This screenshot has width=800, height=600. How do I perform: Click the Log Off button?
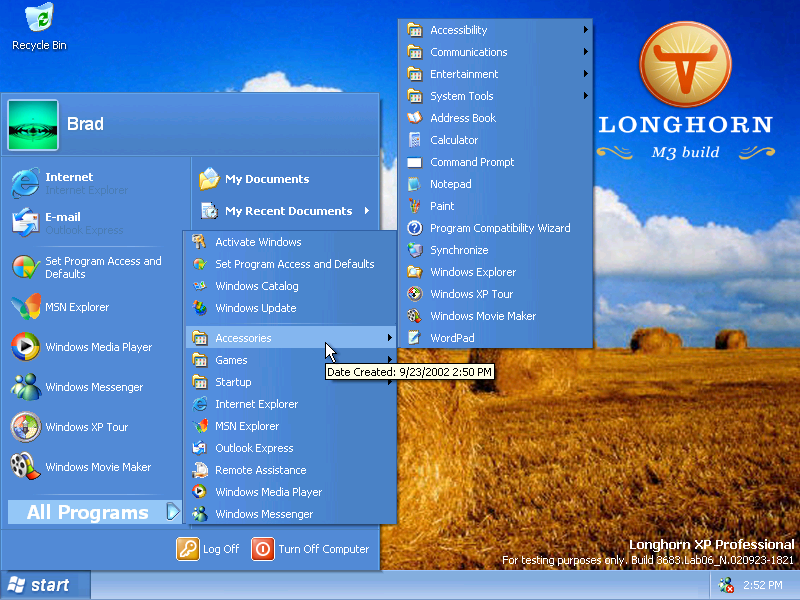[x=208, y=549]
